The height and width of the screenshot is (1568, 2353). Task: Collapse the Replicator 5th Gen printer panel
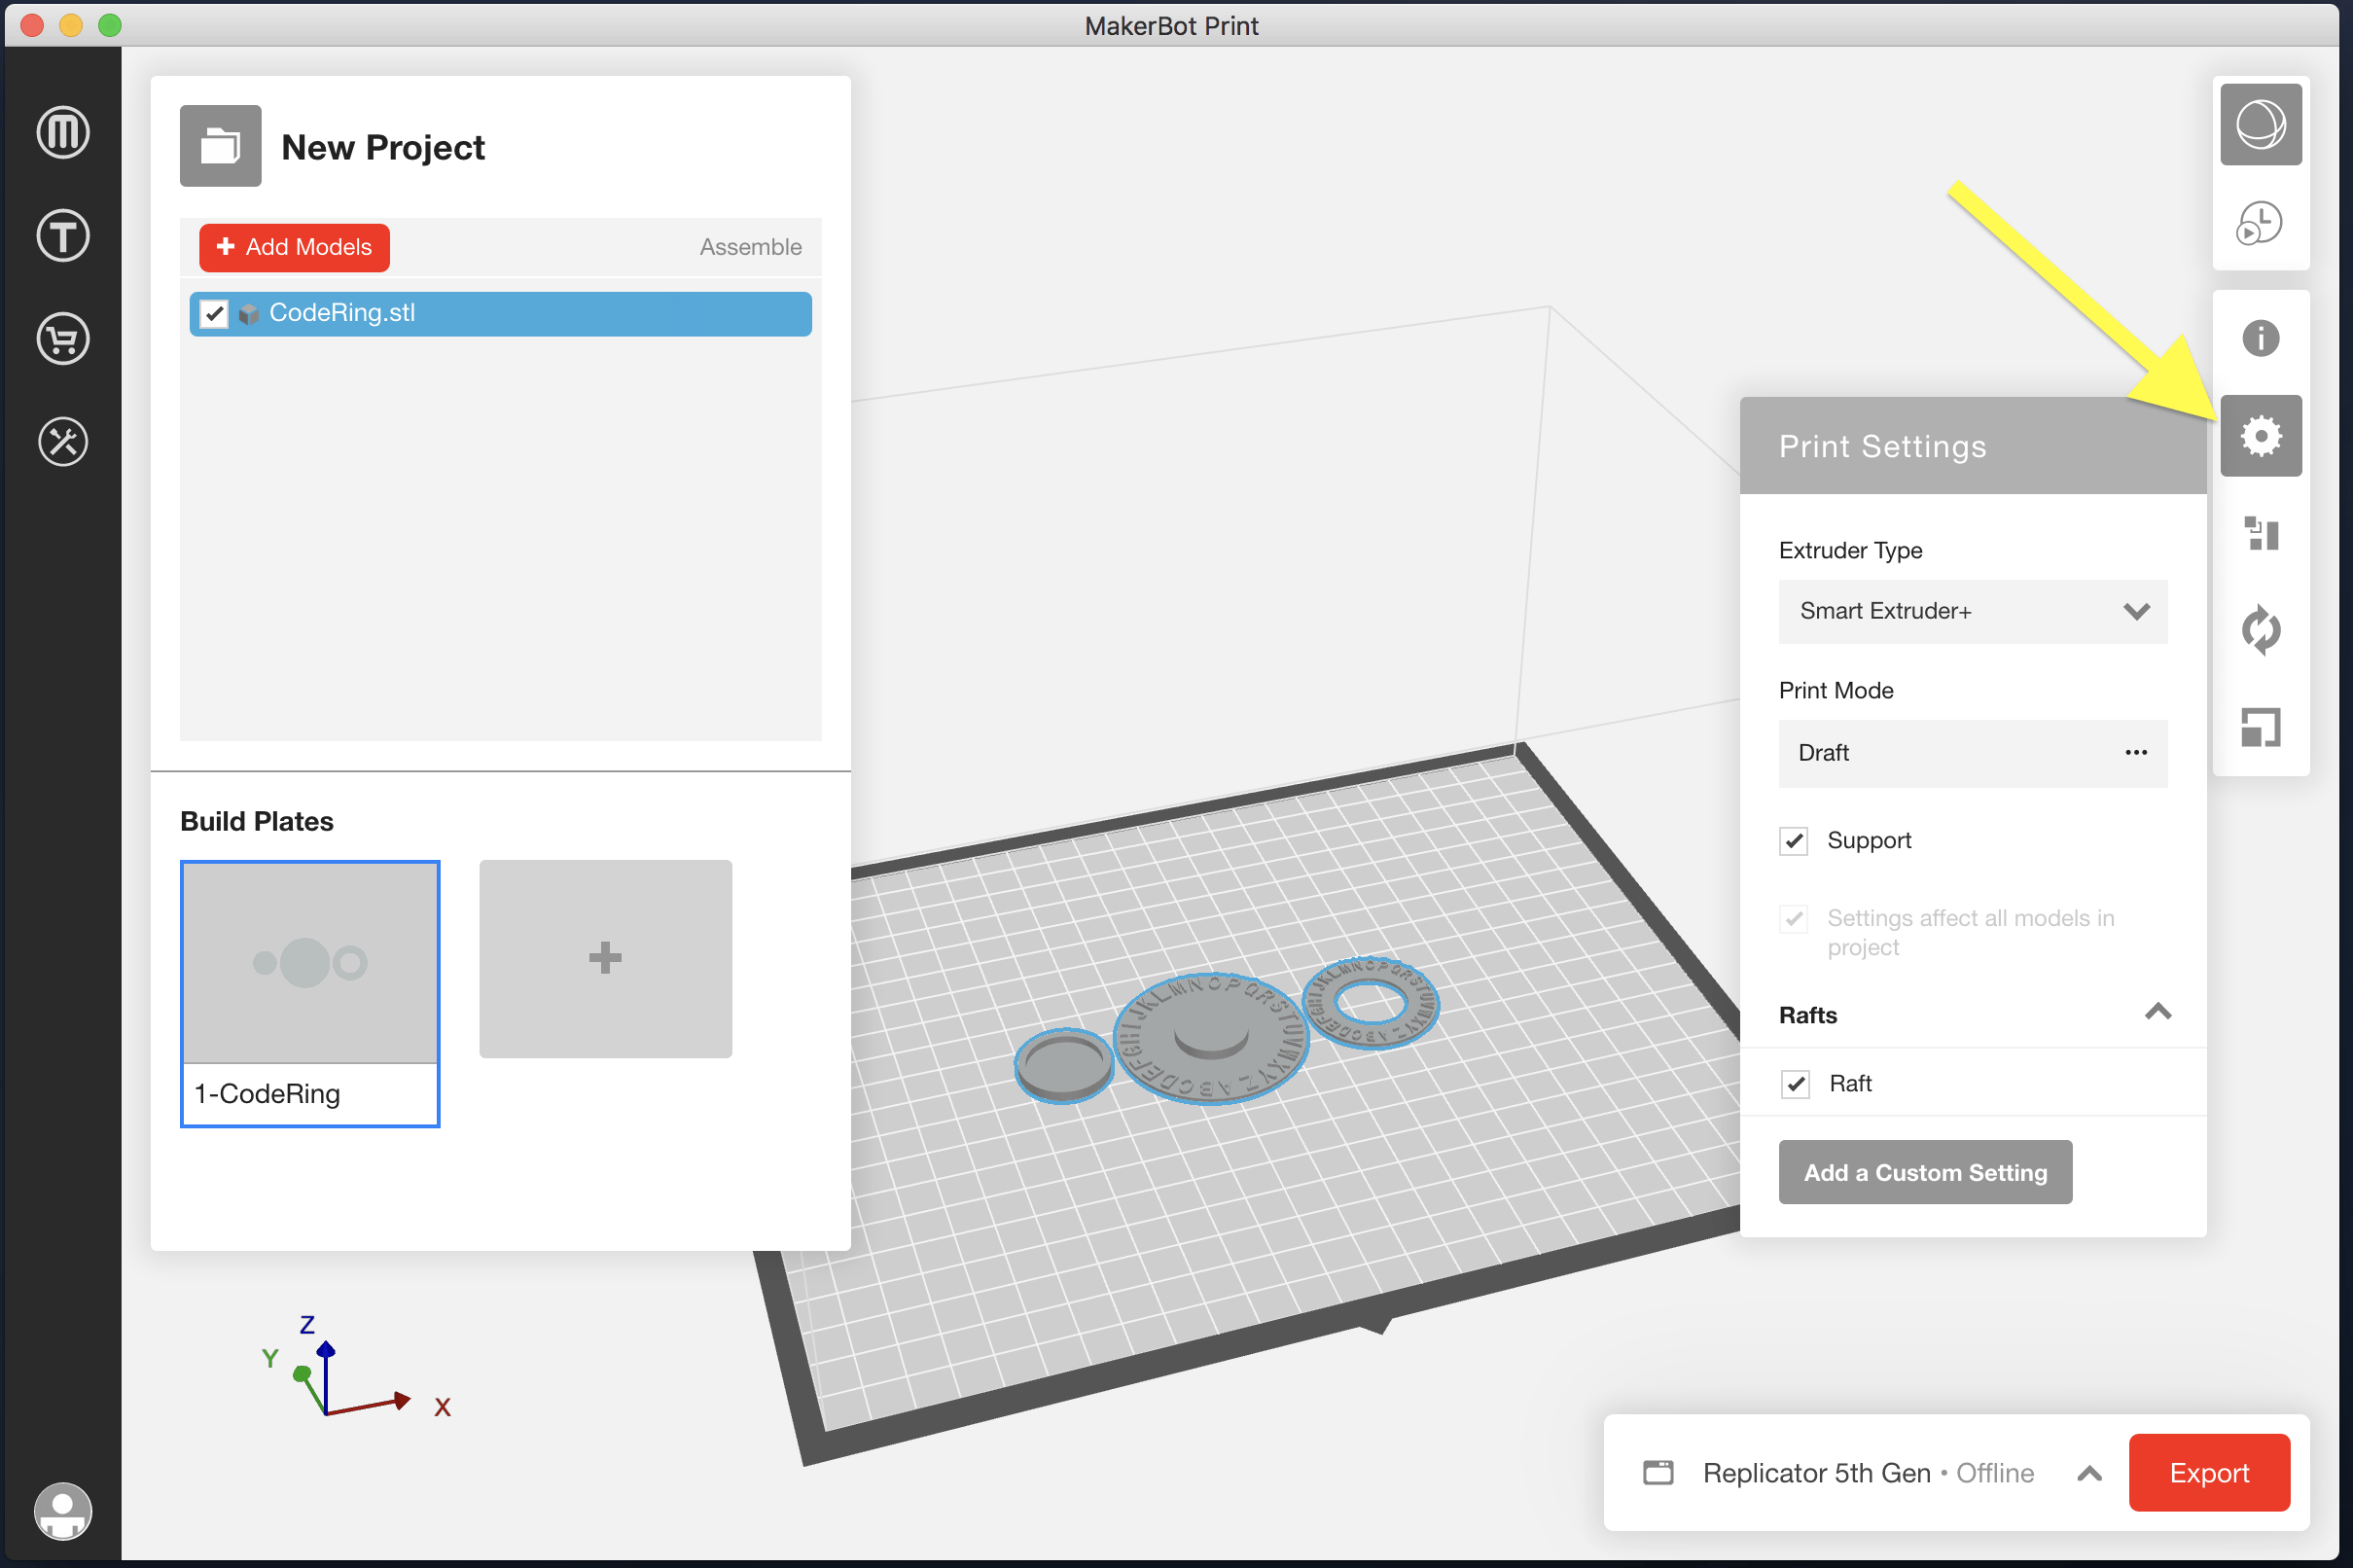coord(2090,1473)
